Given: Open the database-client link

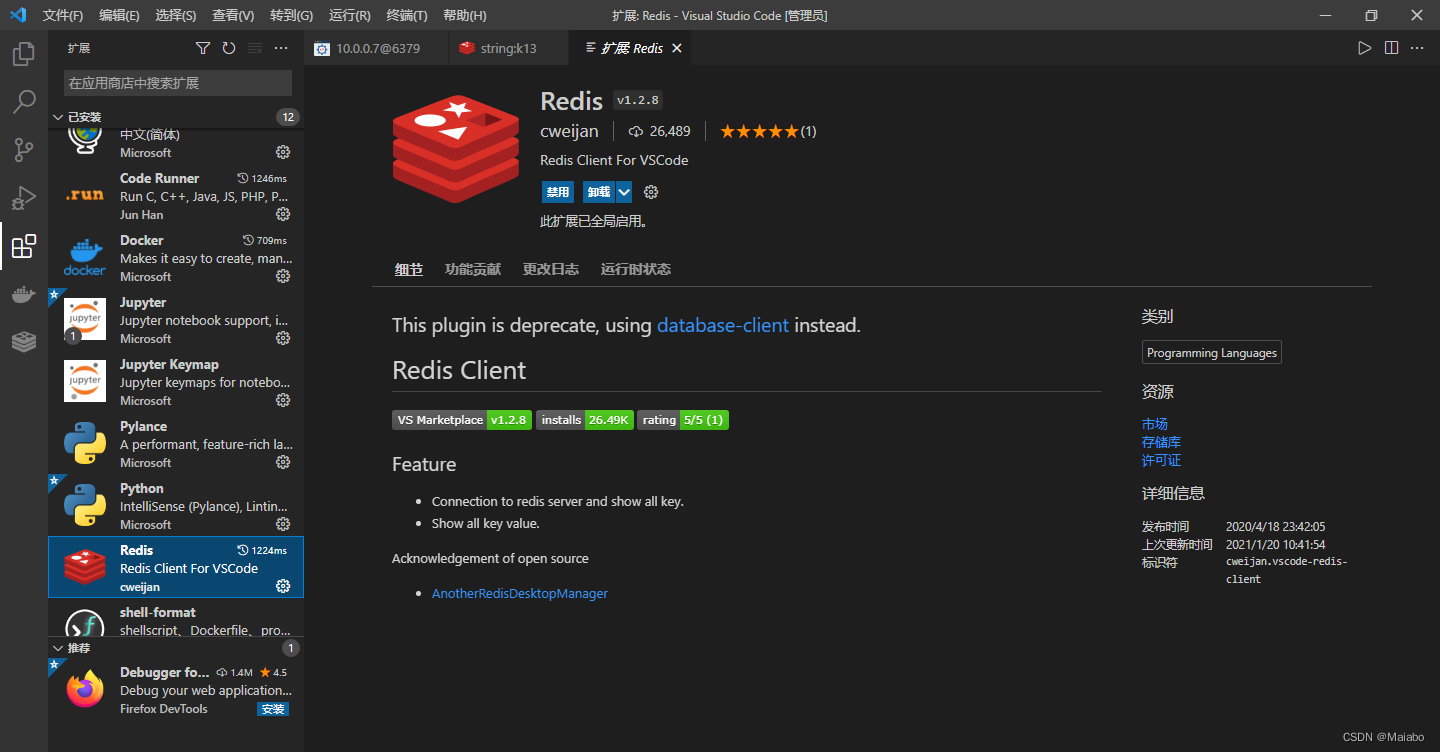Looking at the screenshot, I should [723, 325].
